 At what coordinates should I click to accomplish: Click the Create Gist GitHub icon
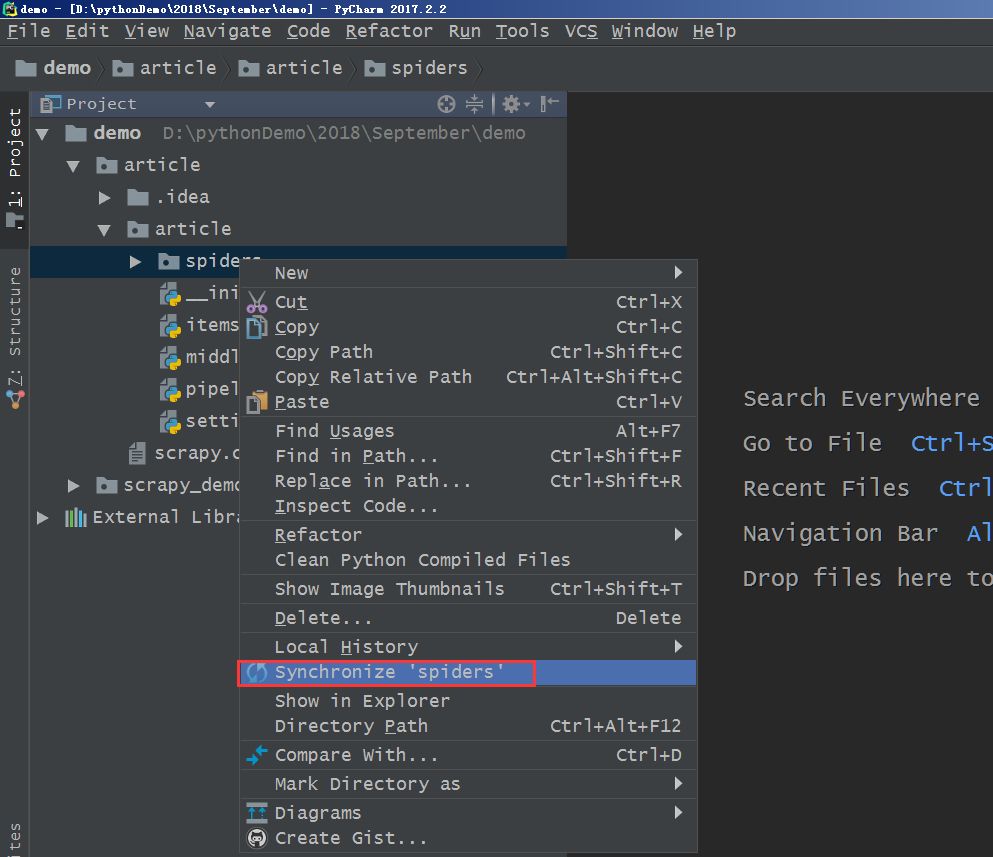pos(256,838)
